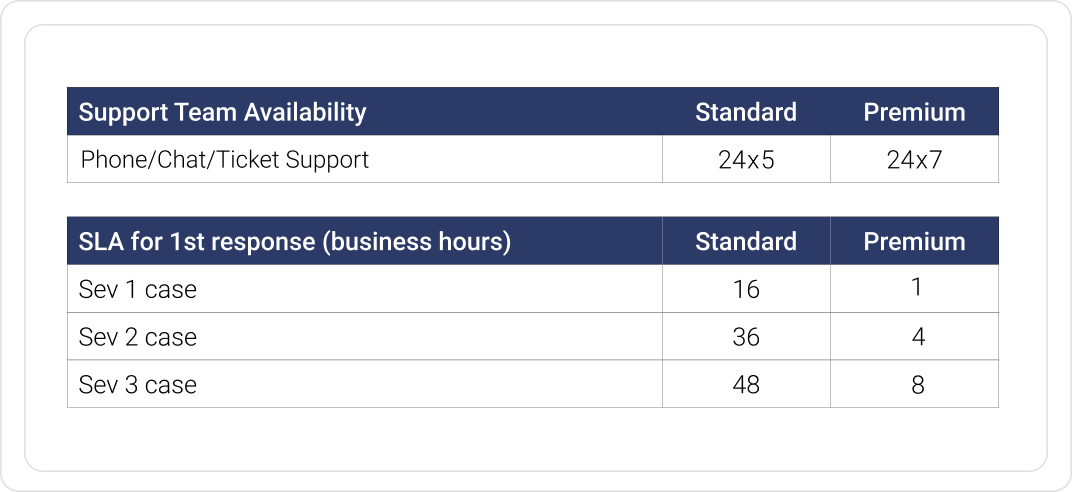Click the 'Sev 1 case' row label
The image size is (1072, 492).
138,290
